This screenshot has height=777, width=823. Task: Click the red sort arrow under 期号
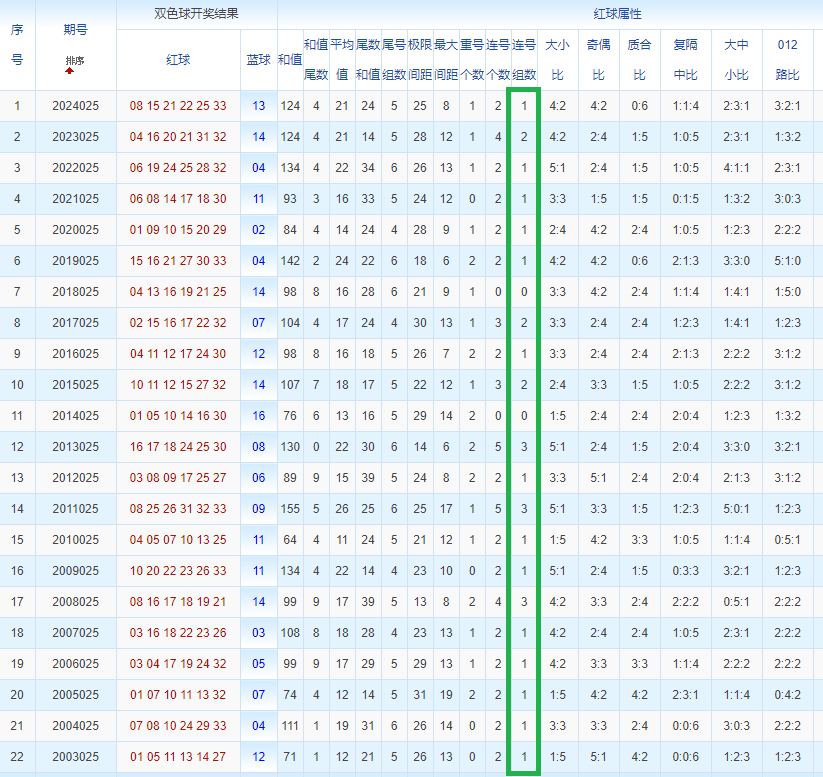(x=70, y=71)
